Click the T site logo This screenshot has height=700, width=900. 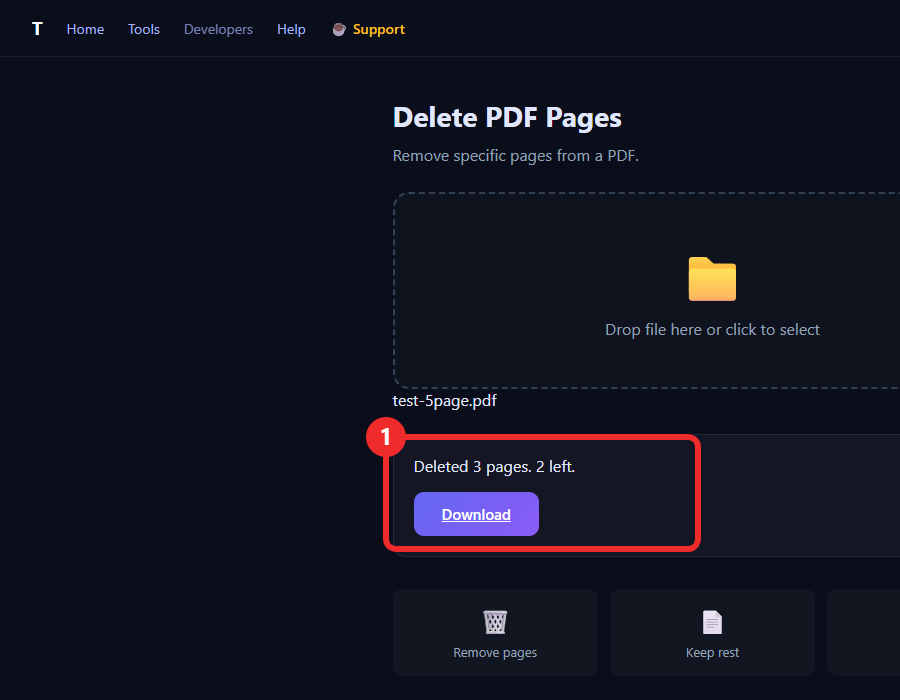37,29
